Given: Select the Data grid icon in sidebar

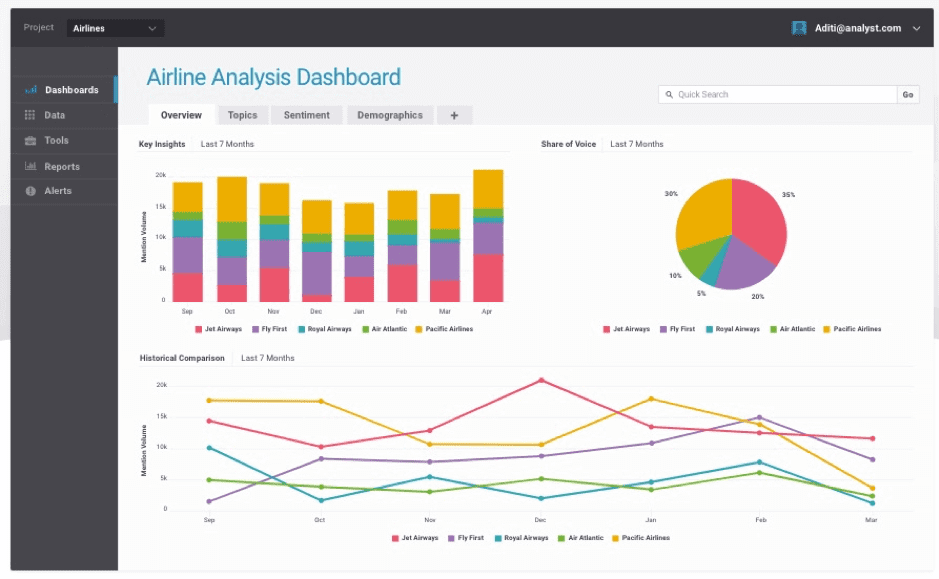Looking at the screenshot, I should (x=33, y=115).
